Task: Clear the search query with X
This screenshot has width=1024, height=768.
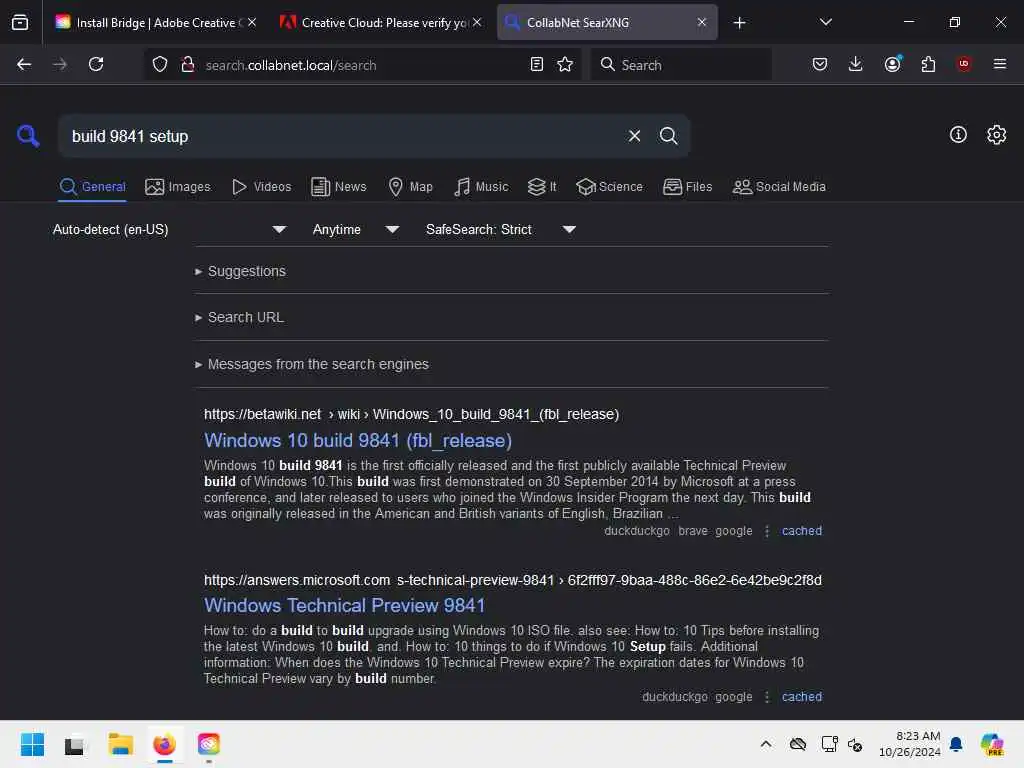Action: click(634, 136)
